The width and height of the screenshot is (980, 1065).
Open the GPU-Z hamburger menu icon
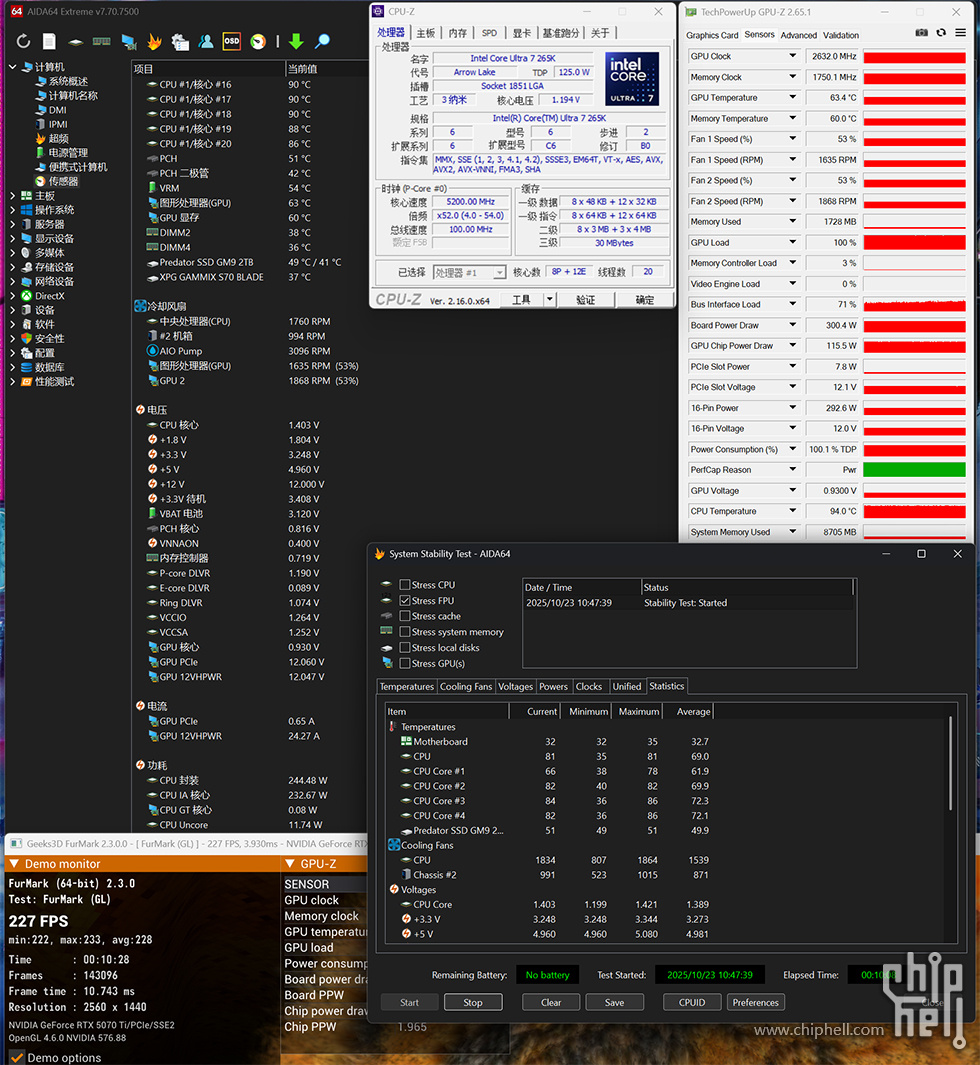(960, 34)
